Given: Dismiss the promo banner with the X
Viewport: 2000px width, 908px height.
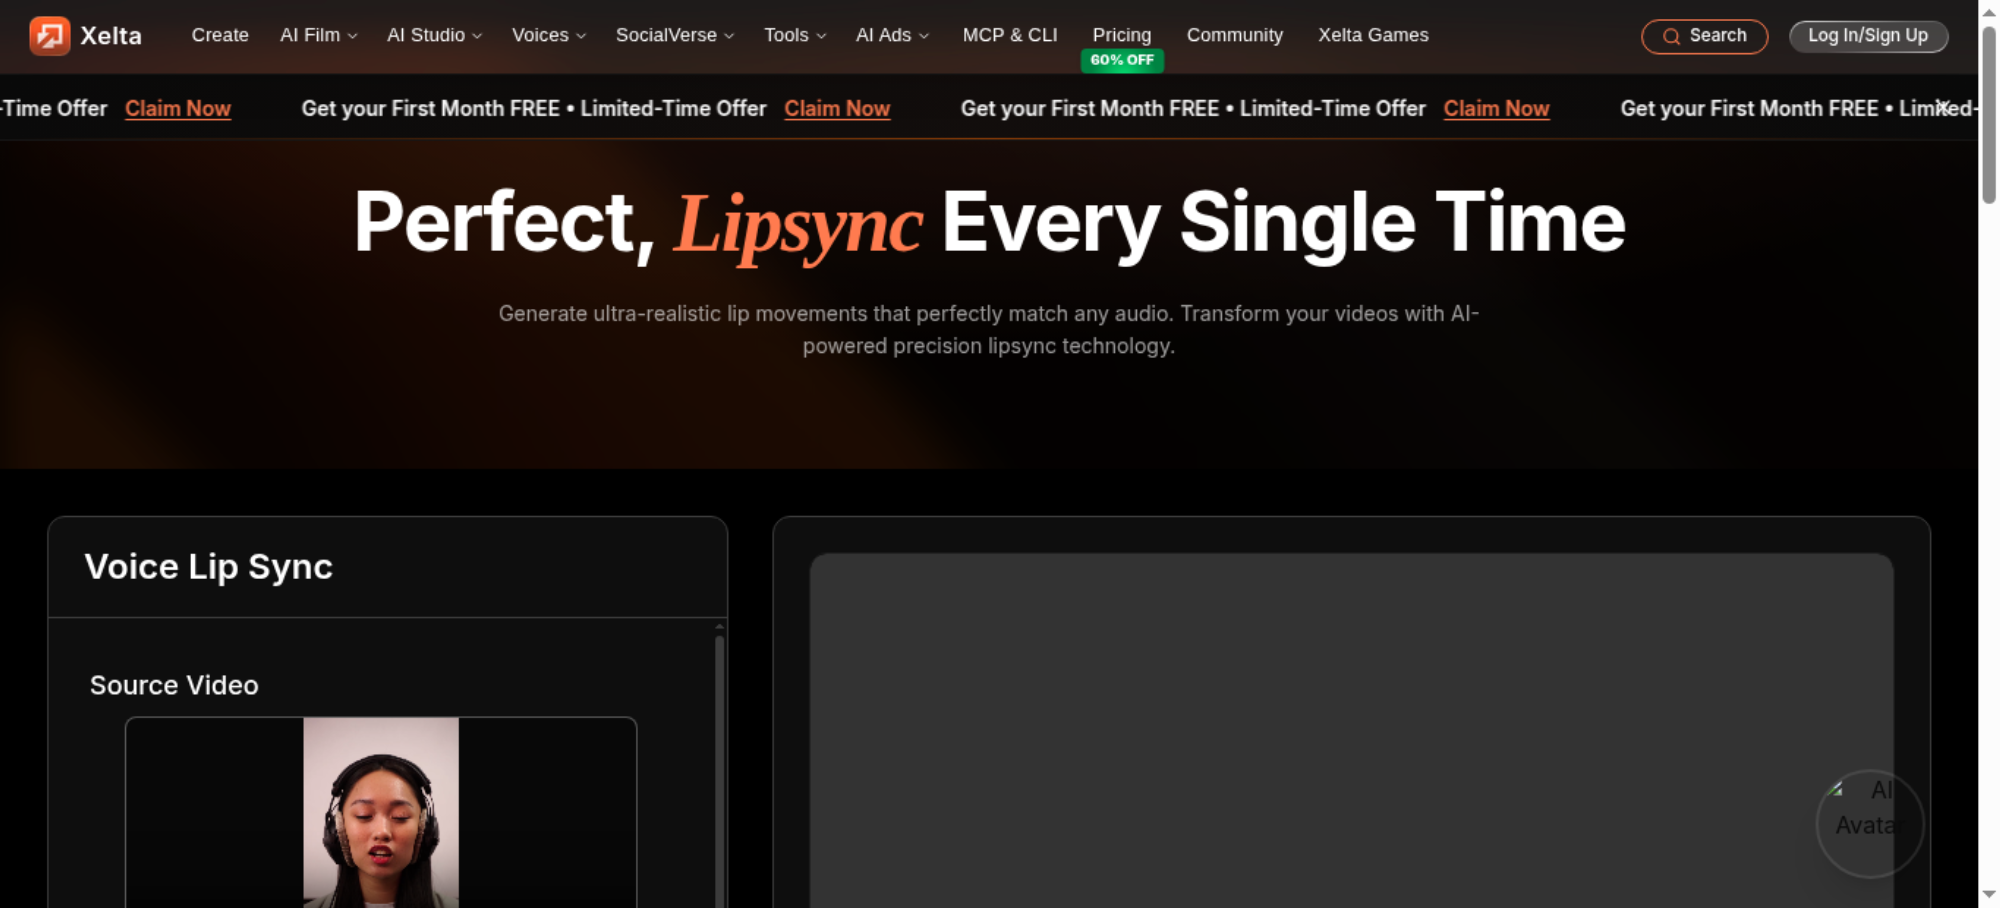Looking at the screenshot, I should tap(1942, 107).
